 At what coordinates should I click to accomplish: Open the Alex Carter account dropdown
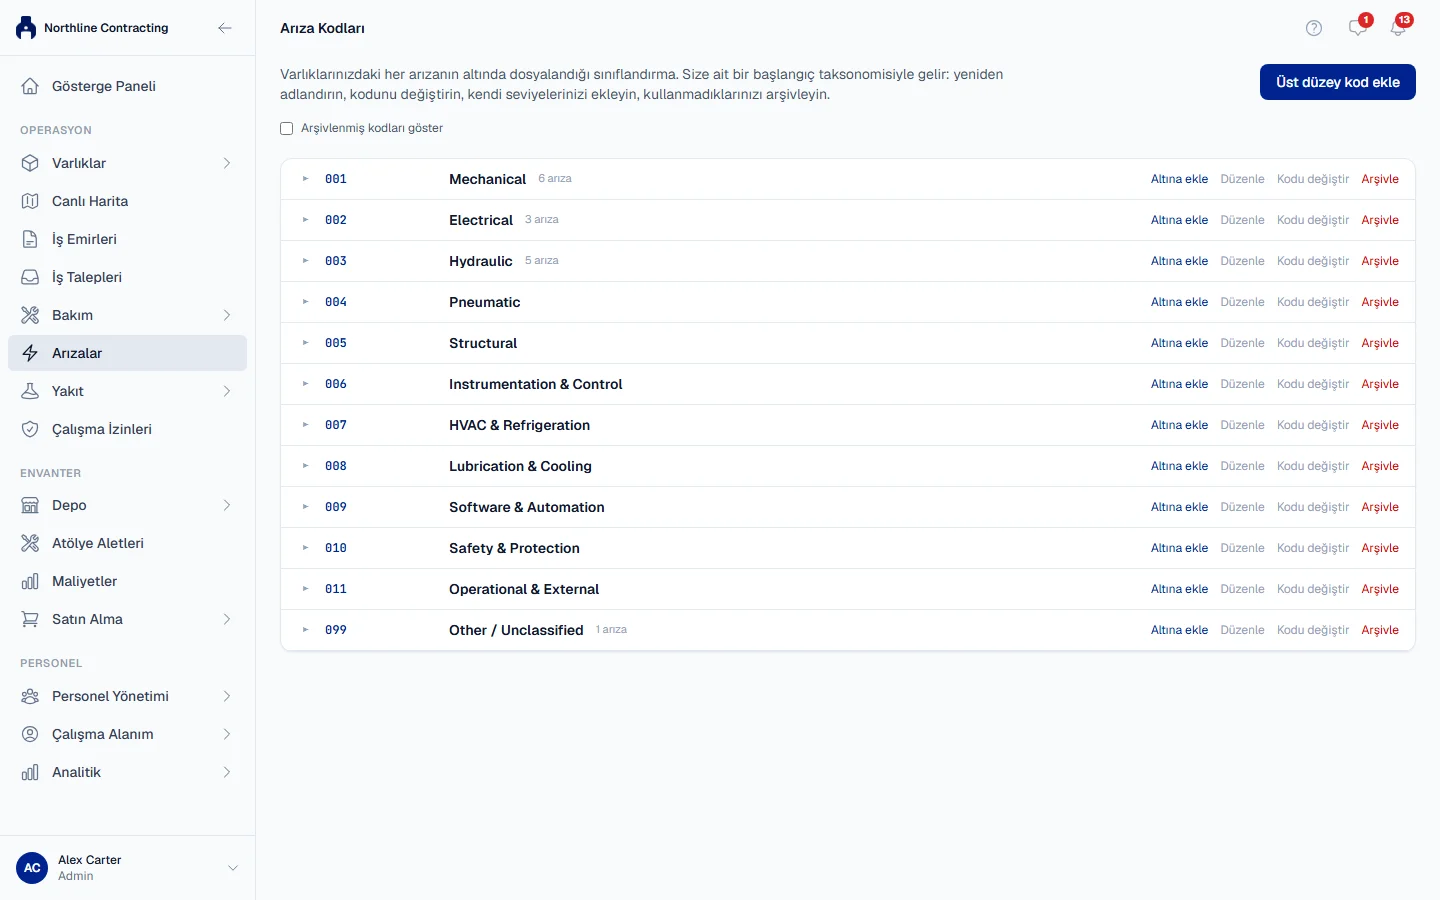point(233,868)
